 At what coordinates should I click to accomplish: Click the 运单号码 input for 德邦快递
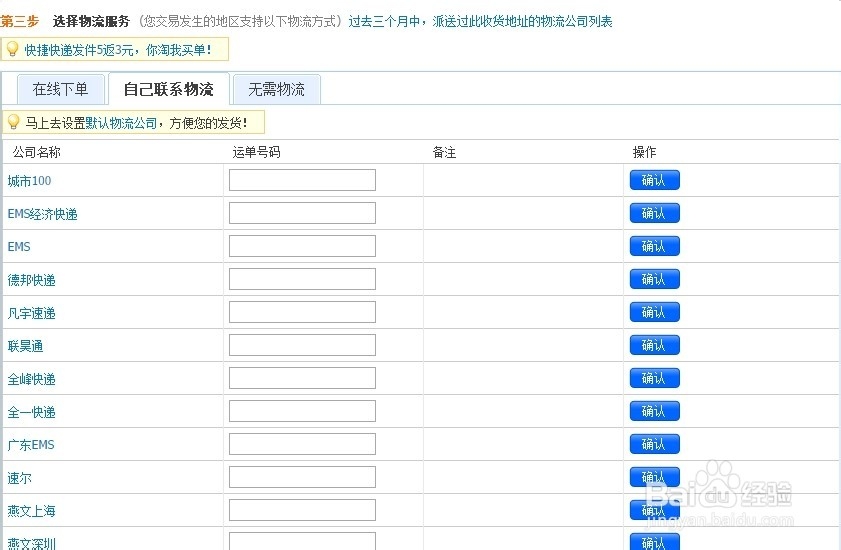pyautogui.click(x=302, y=279)
